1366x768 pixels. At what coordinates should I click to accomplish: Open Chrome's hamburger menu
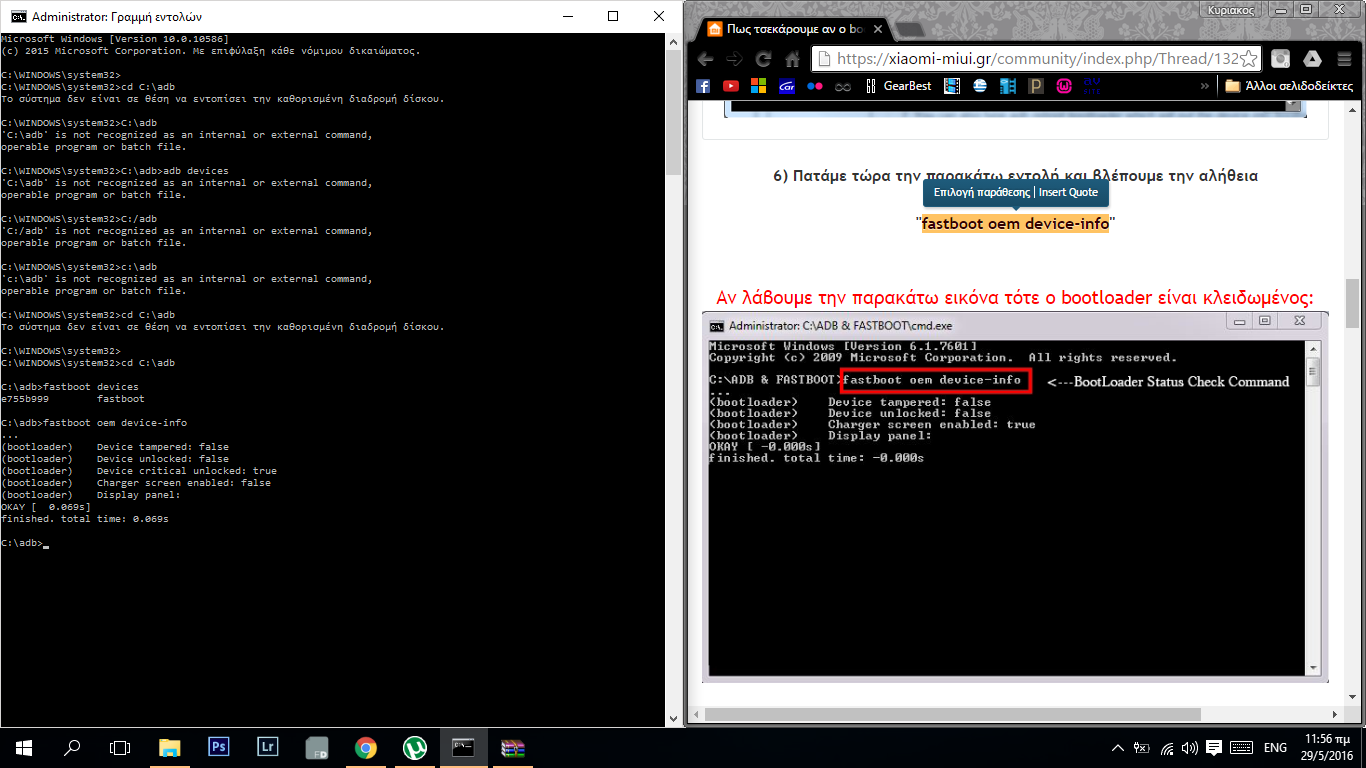tap(1342, 59)
